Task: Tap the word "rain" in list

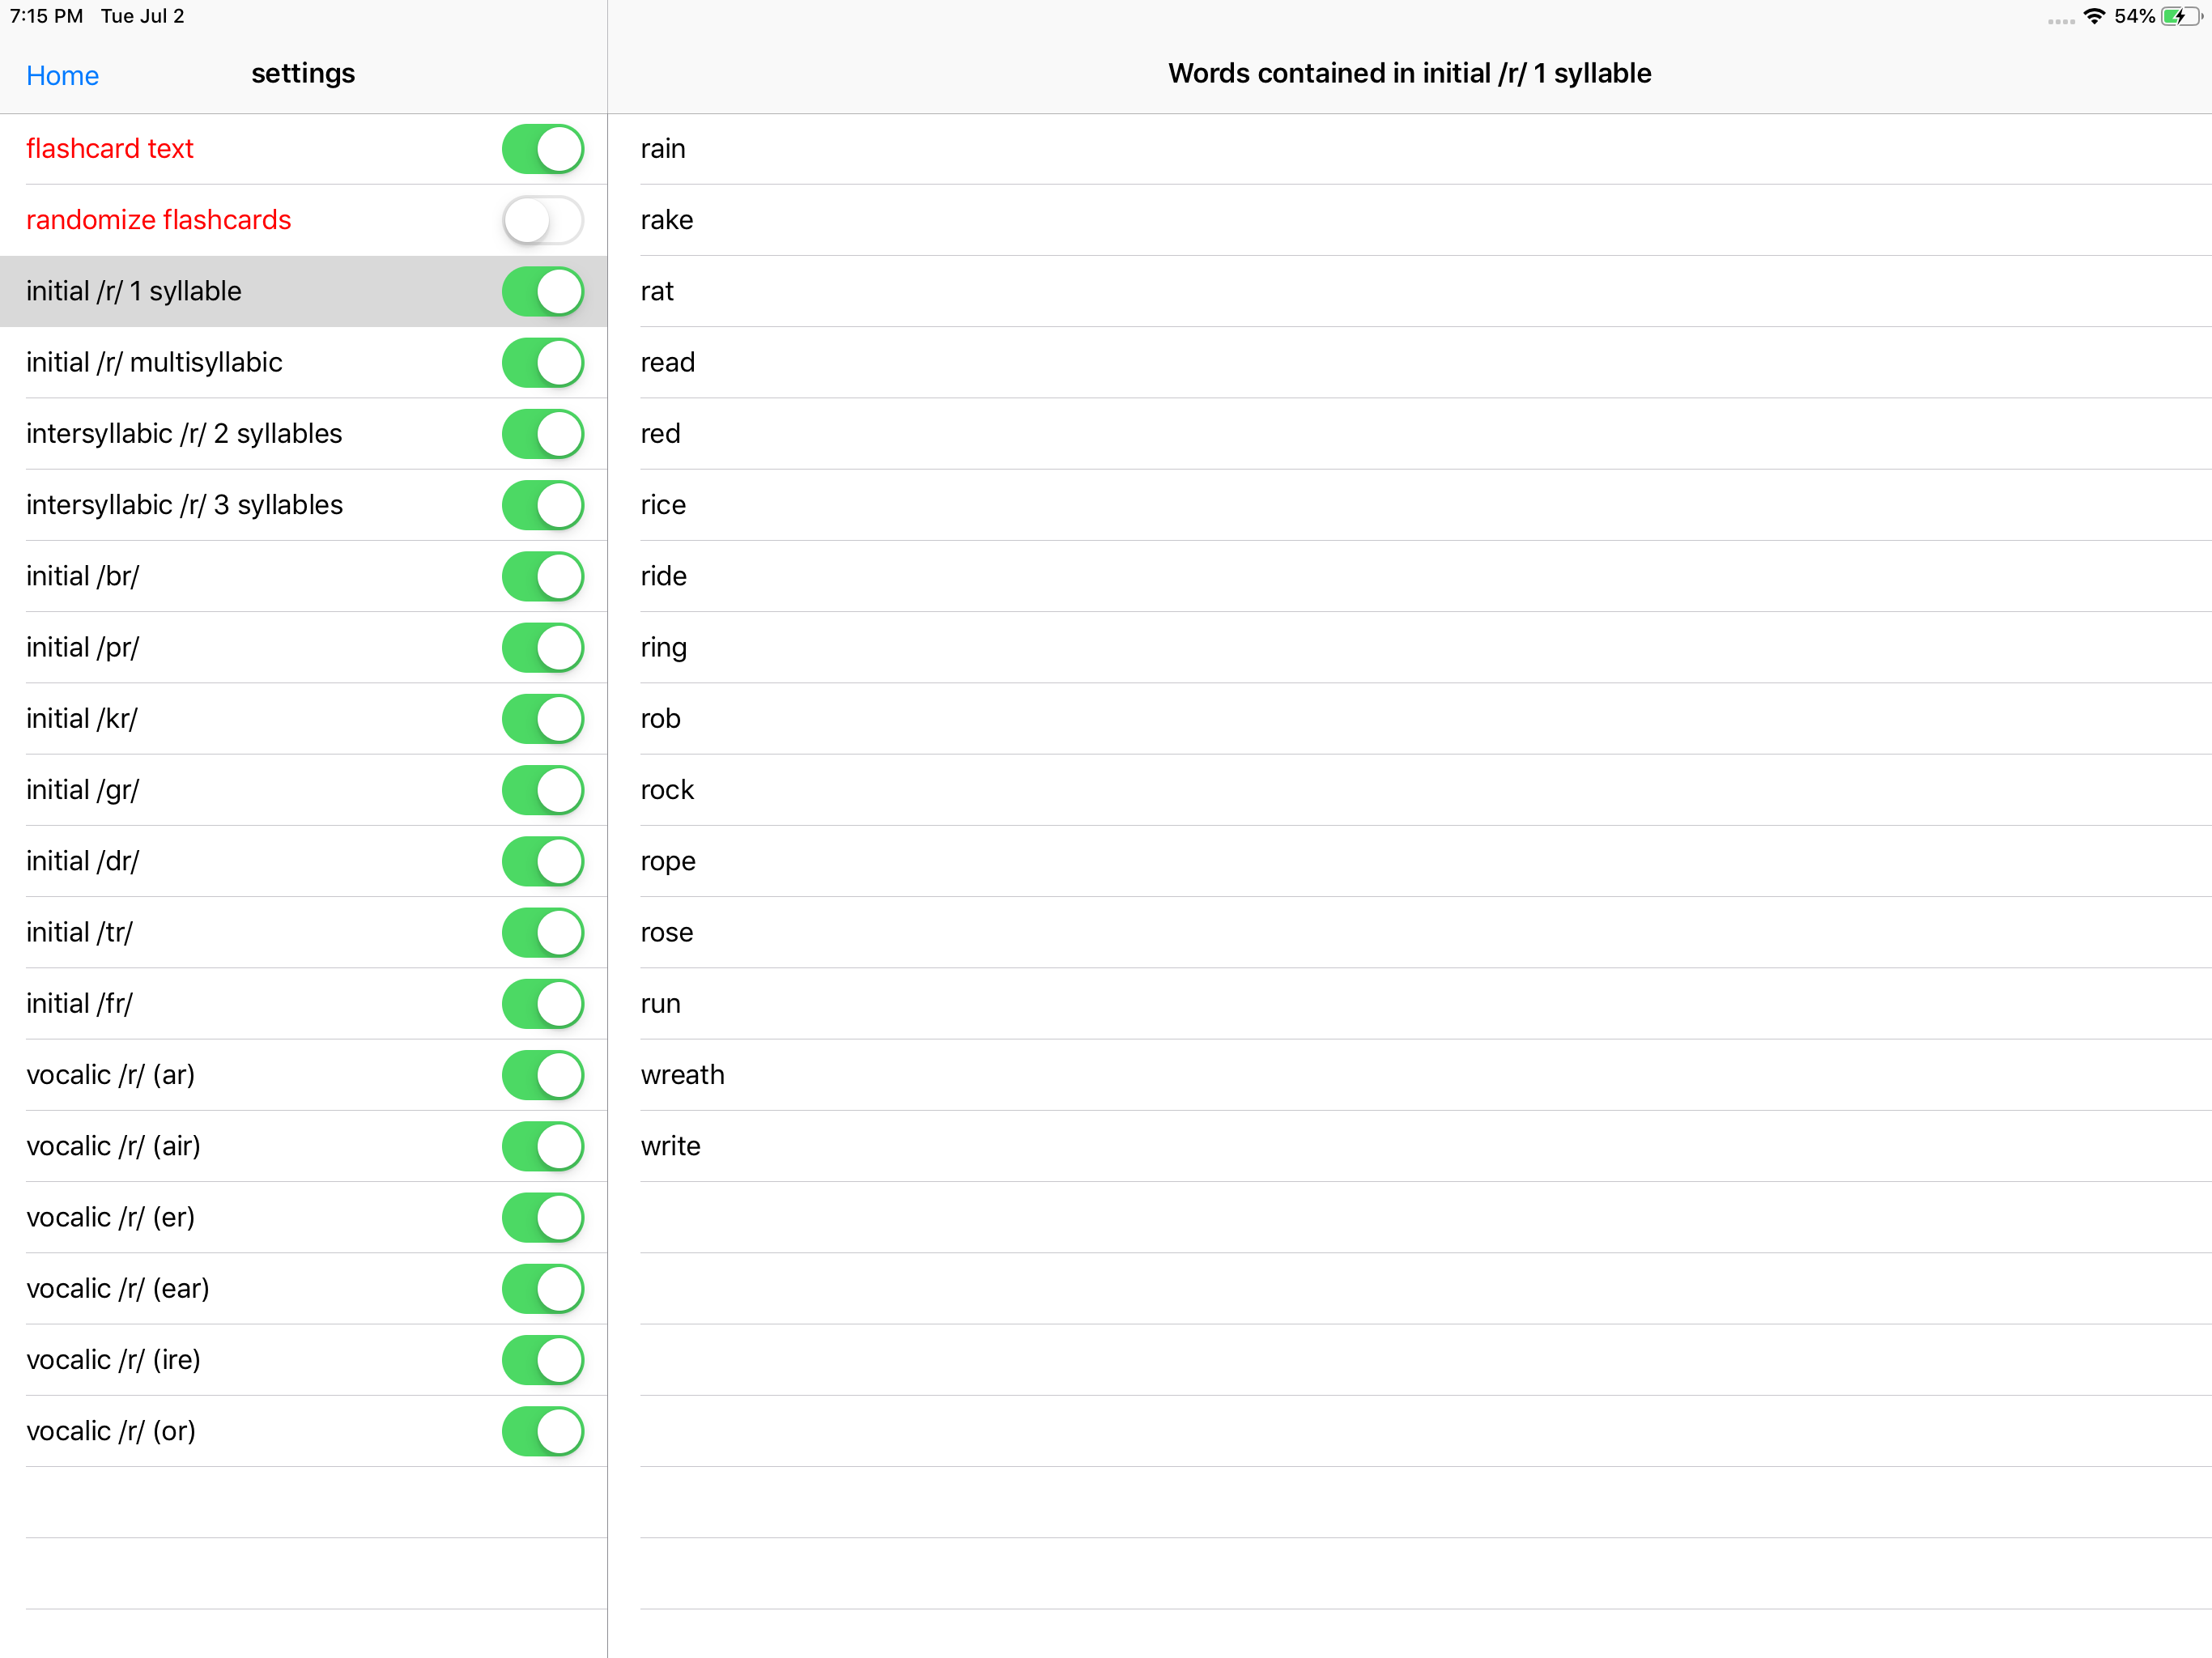Action: point(663,149)
